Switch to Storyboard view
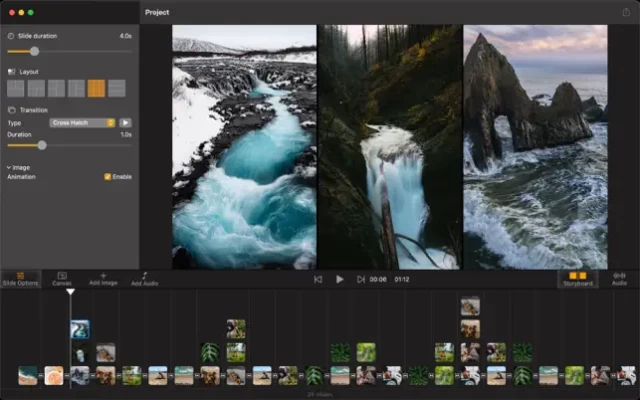This screenshot has height=400, width=640. (578, 278)
